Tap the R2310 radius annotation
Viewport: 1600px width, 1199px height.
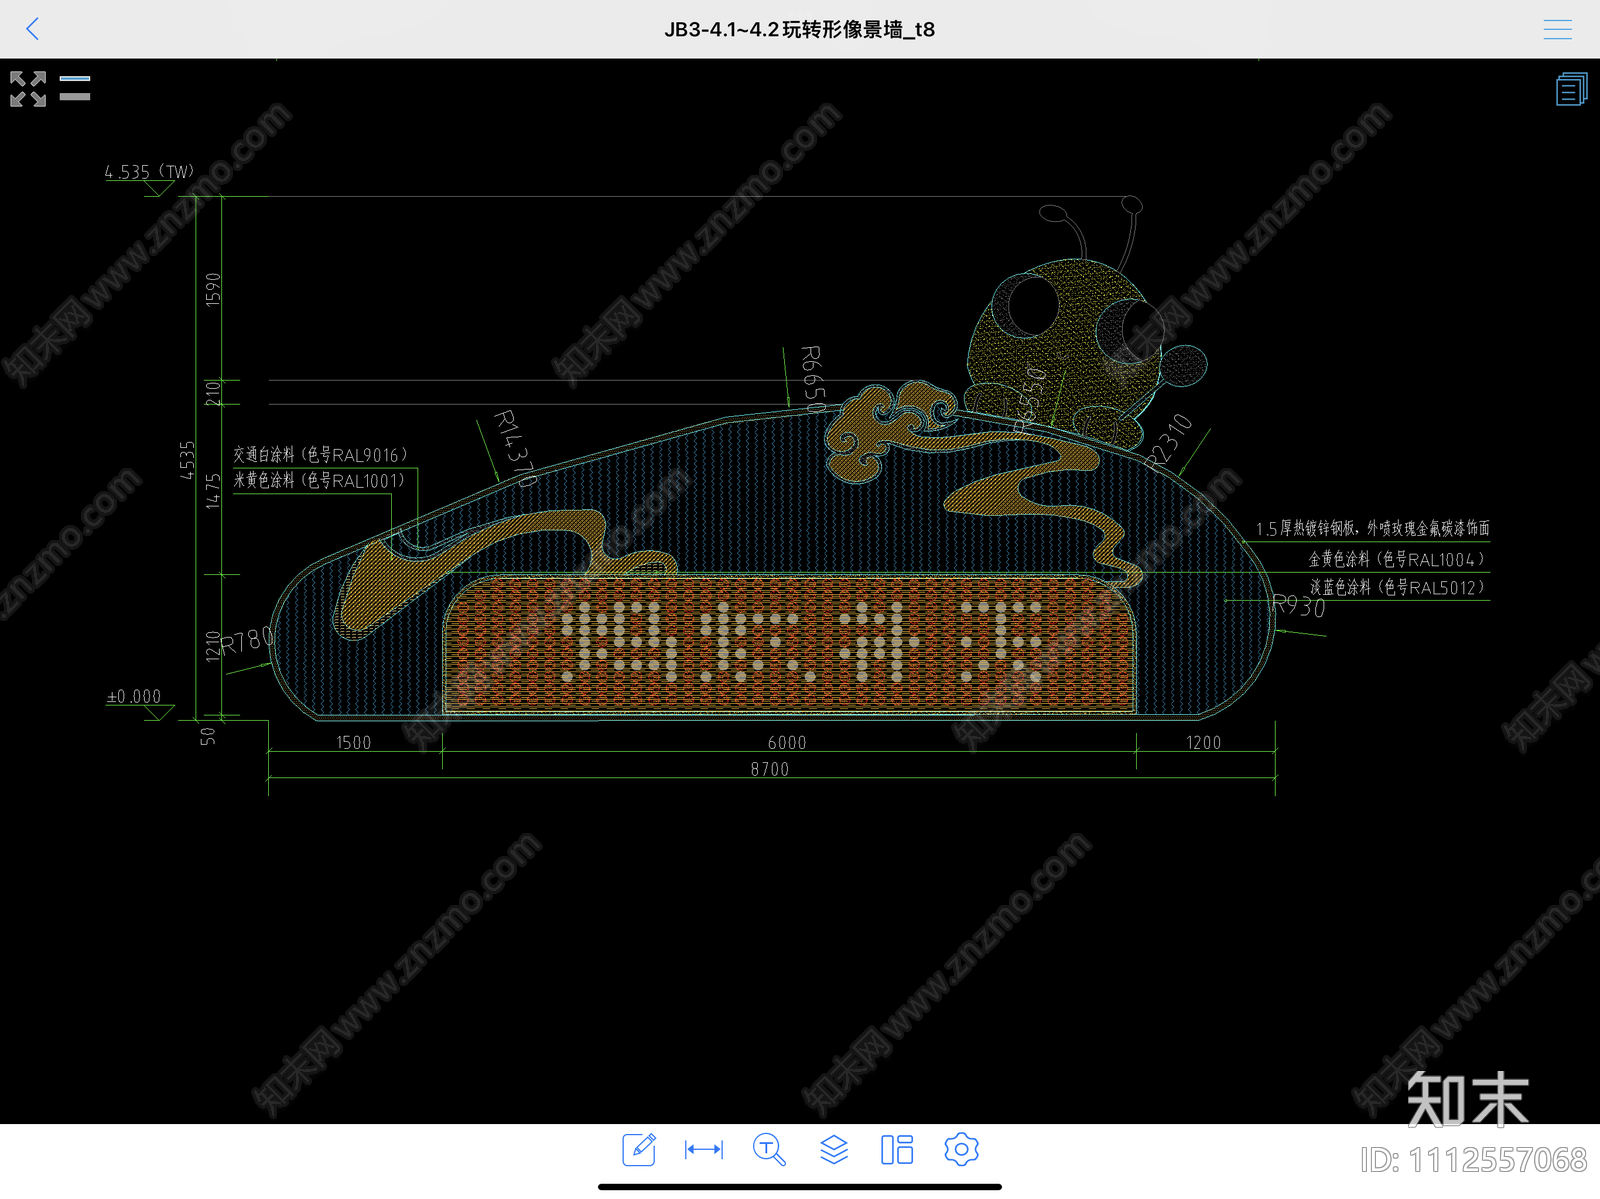[1168, 441]
